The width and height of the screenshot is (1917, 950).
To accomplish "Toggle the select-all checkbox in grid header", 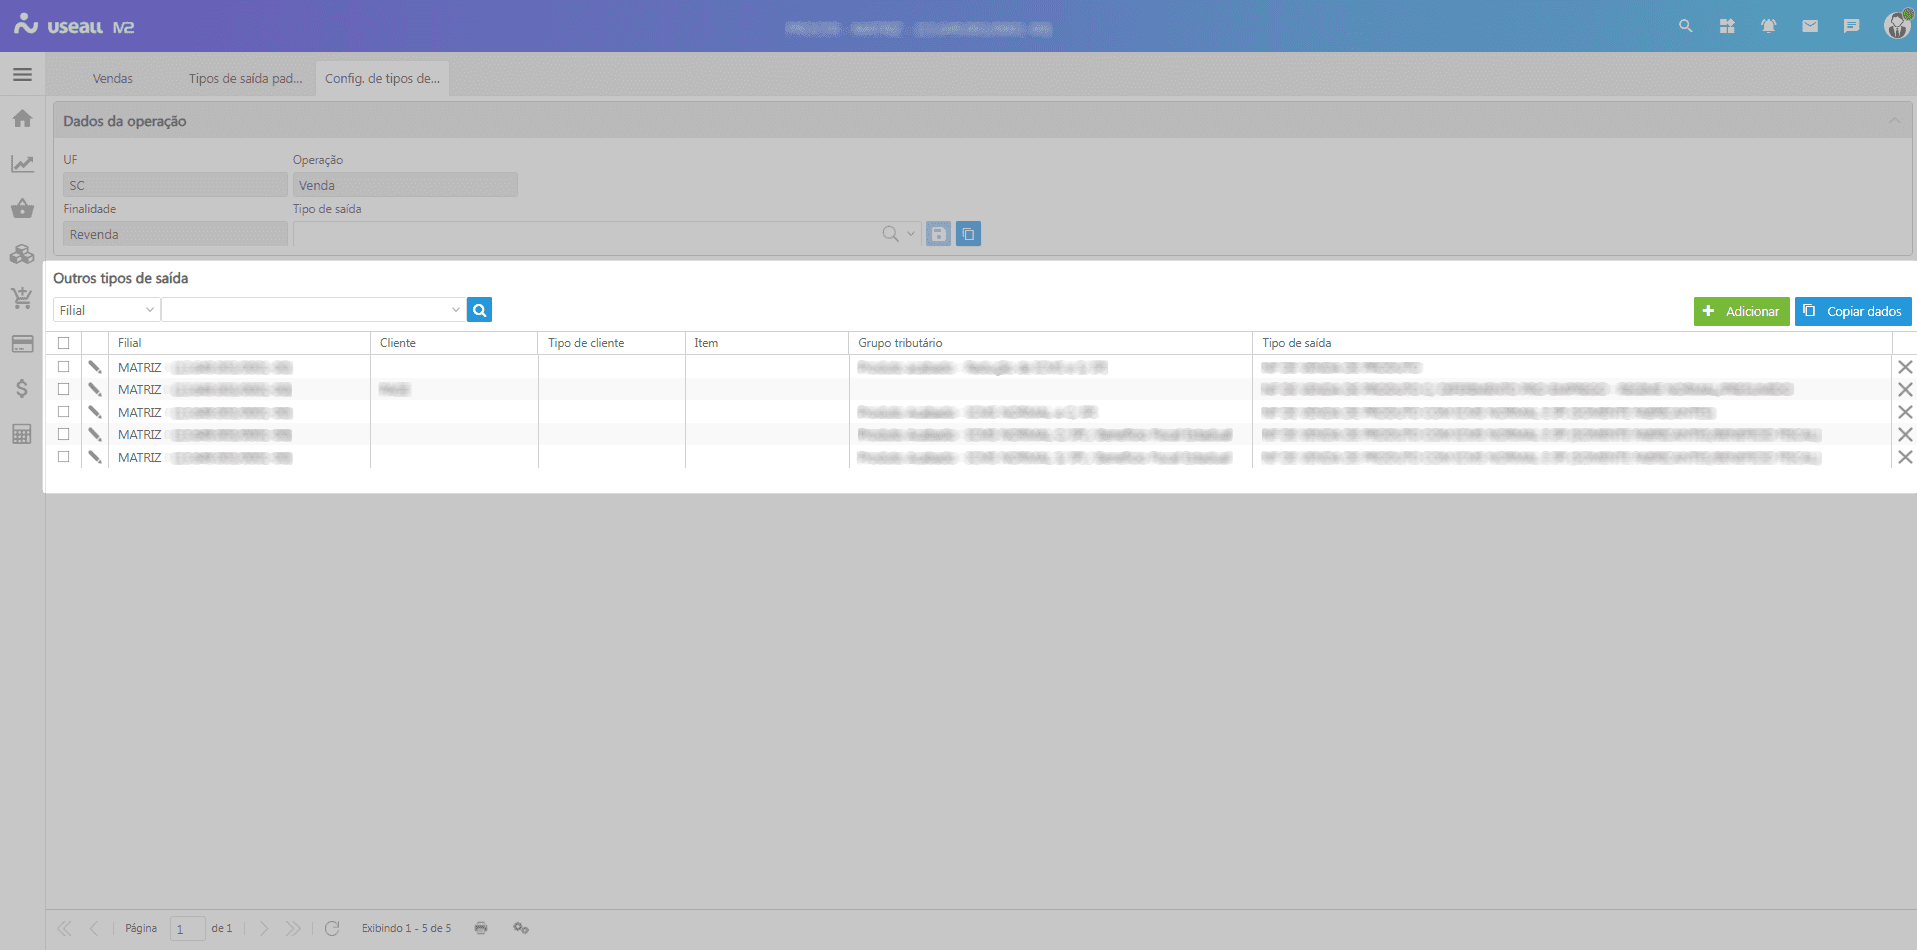I will 64,343.
